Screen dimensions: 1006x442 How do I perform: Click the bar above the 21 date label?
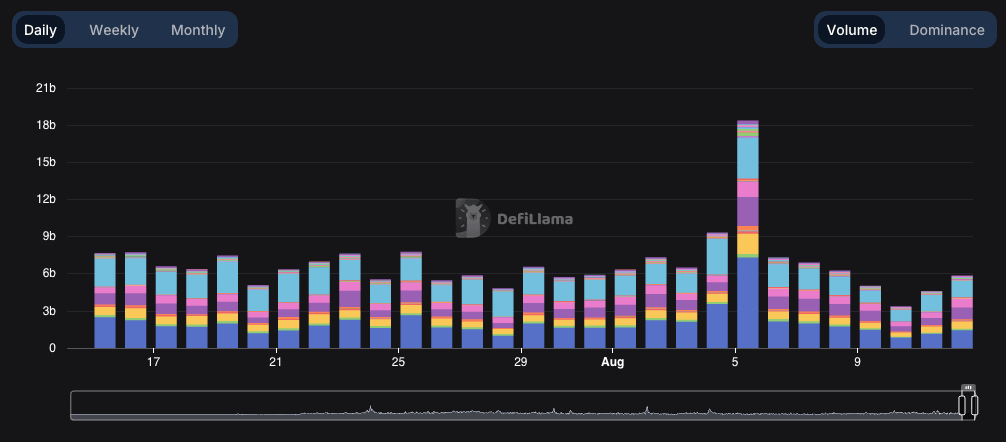point(288,312)
